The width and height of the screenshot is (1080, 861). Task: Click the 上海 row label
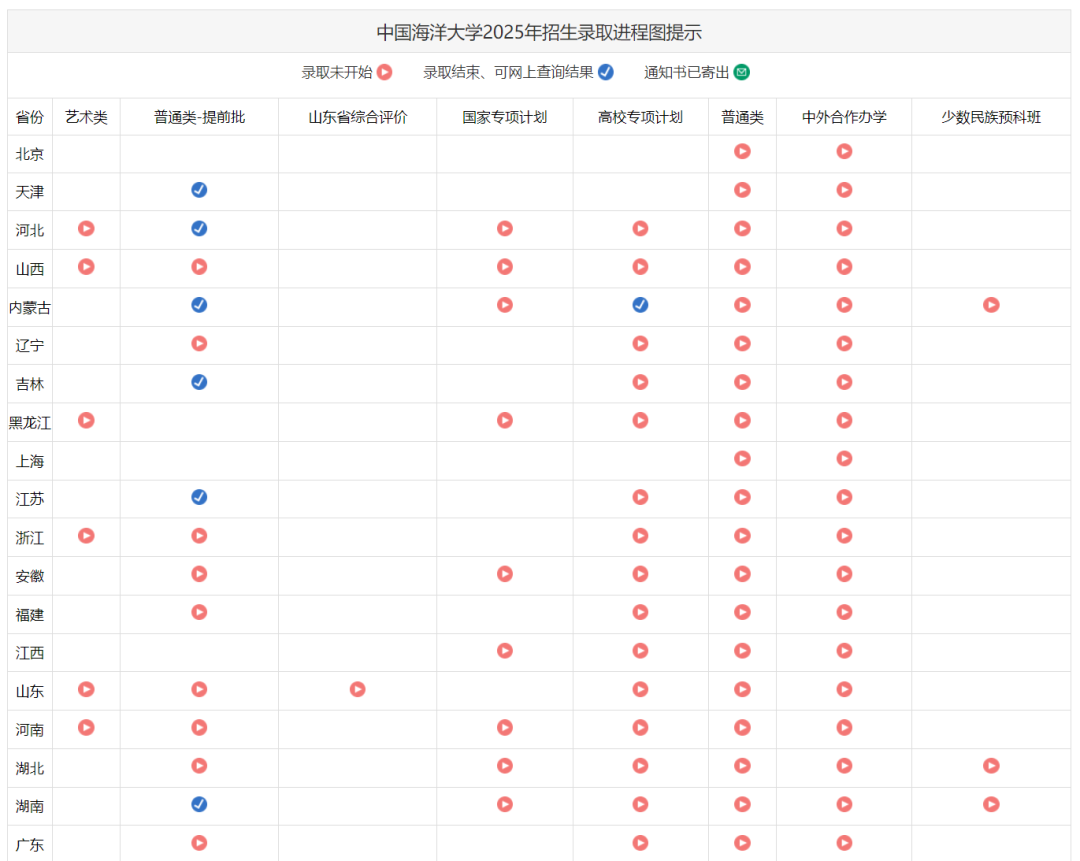30,461
